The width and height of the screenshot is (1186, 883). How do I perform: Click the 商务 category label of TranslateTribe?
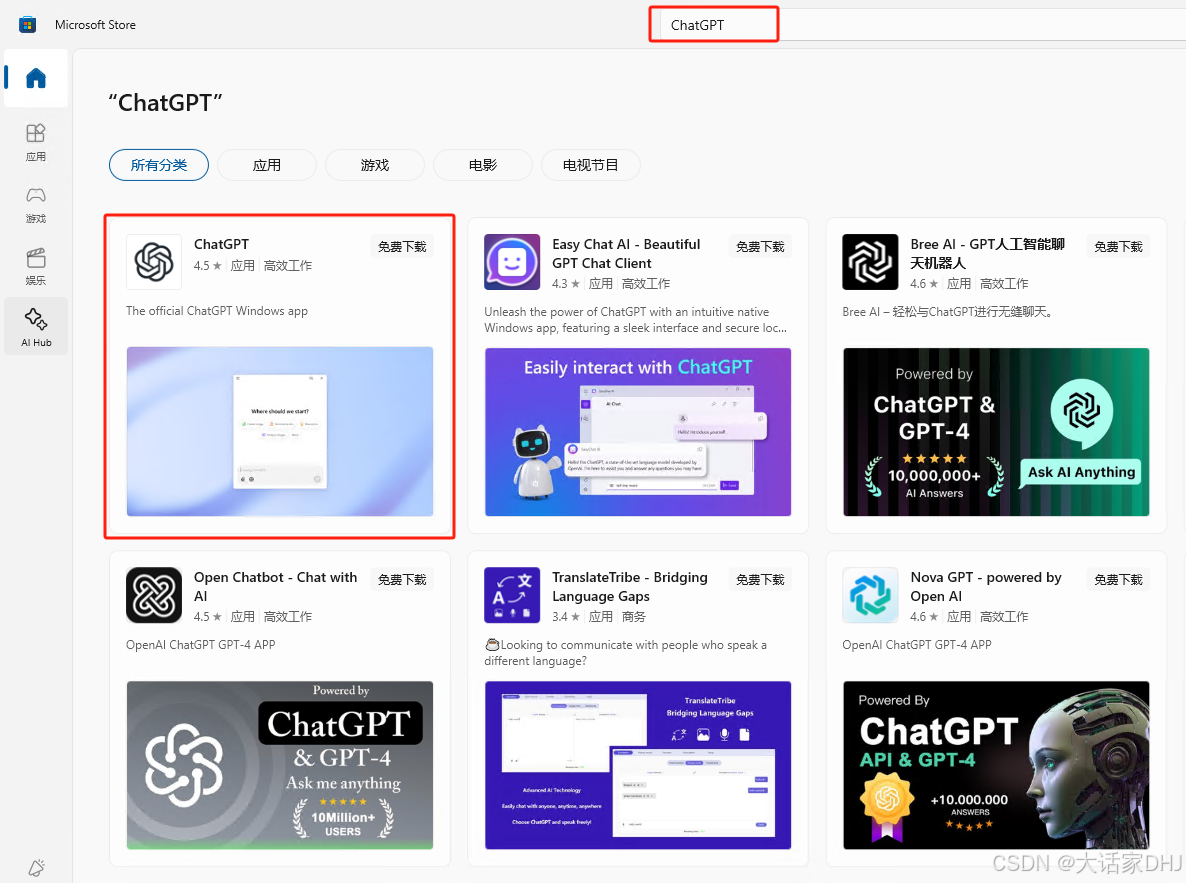[634, 617]
